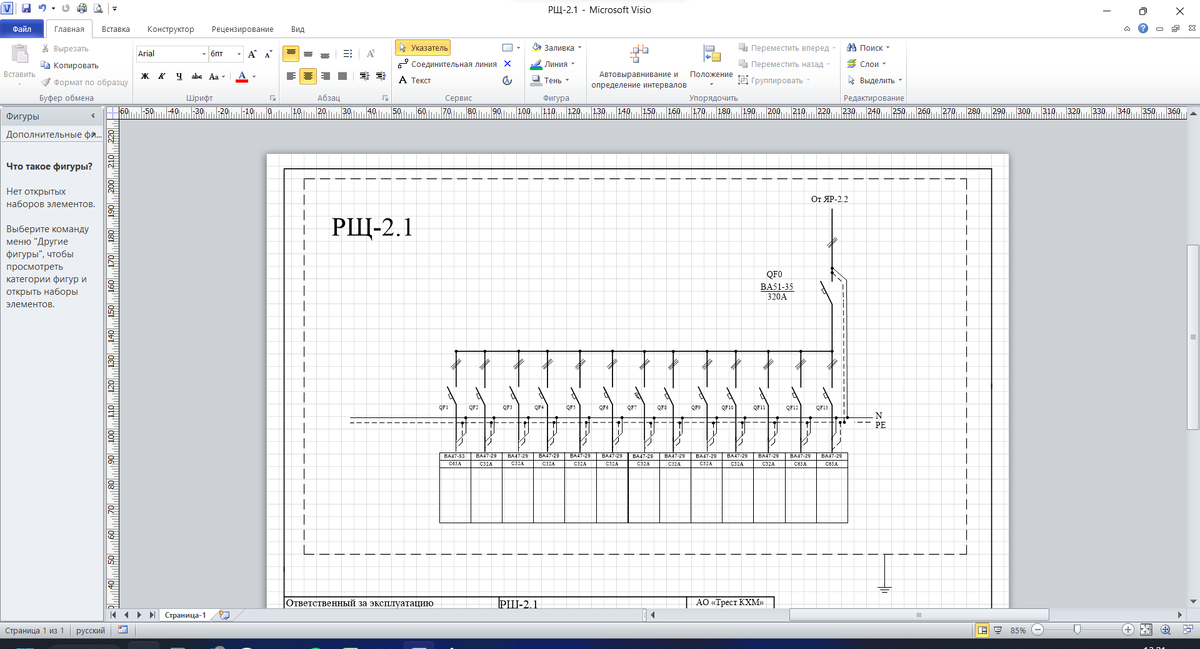This screenshot has width=1200, height=649.
Task: Open Paragraph dialog launcher in Абзац group
Action: click(384, 98)
